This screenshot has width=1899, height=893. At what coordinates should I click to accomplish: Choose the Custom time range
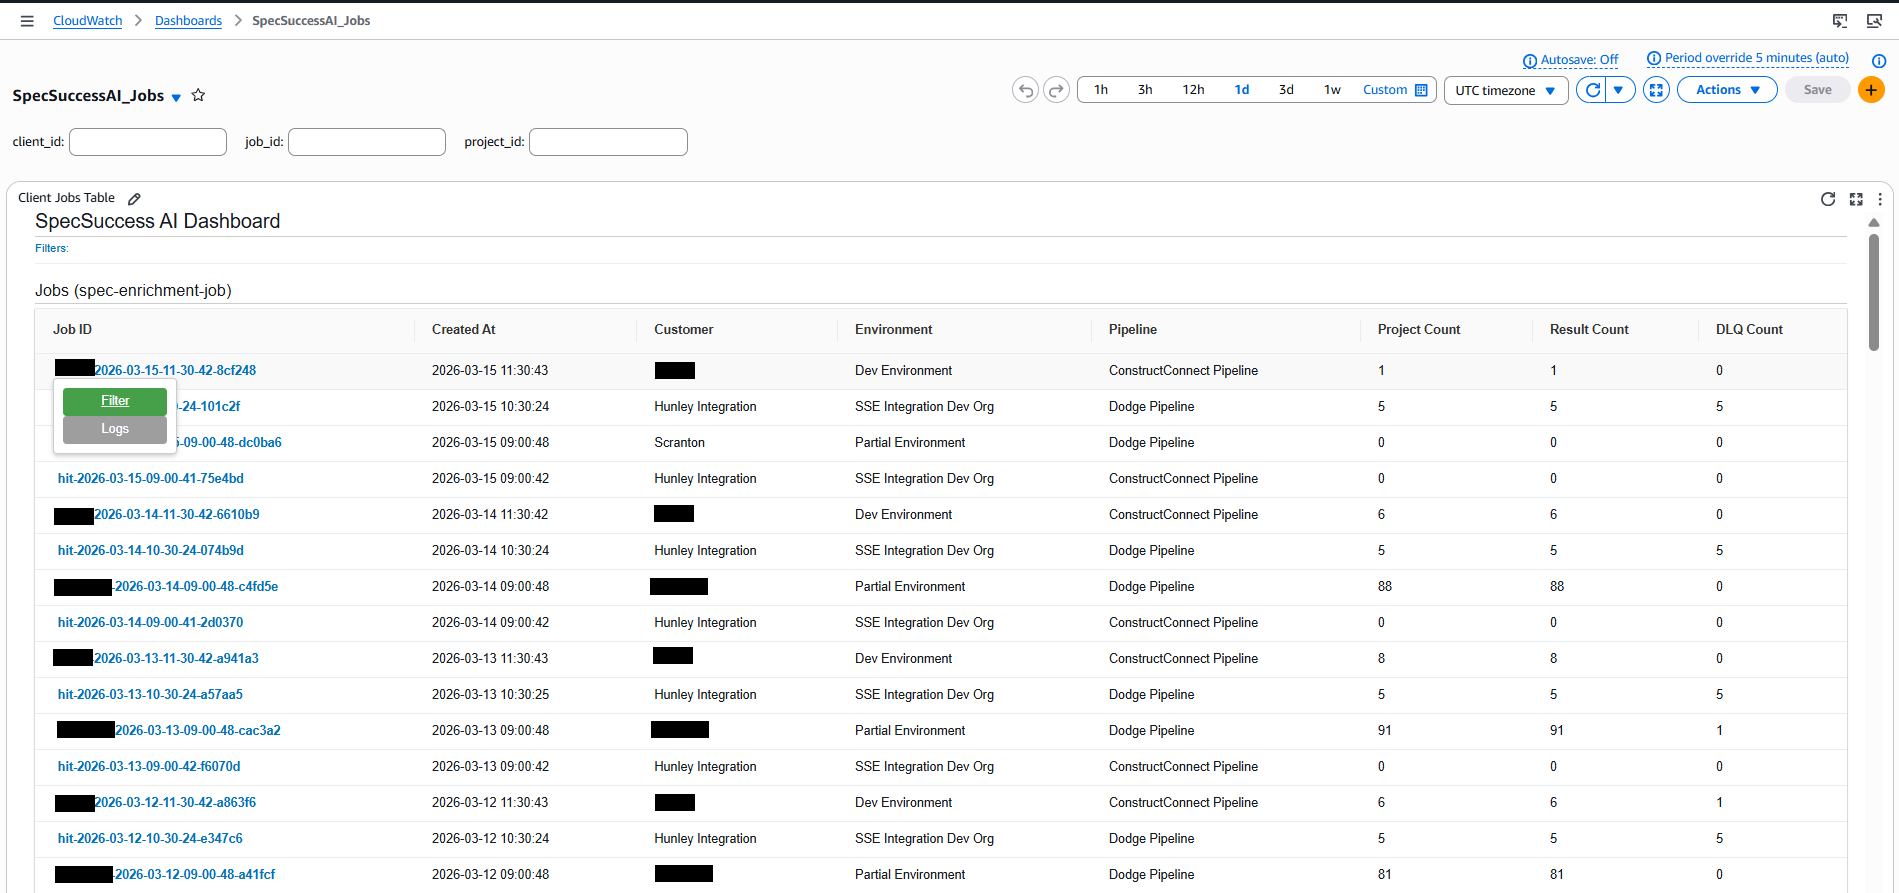coord(1385,90)
